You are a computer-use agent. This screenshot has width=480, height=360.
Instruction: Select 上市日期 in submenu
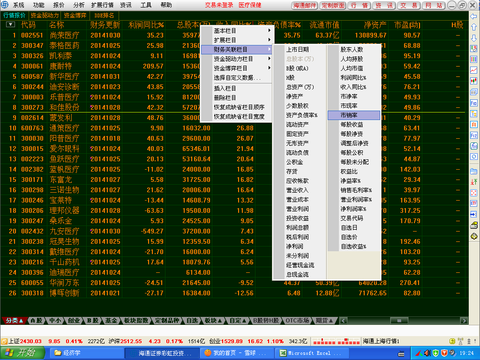click(x=300, y=49)
